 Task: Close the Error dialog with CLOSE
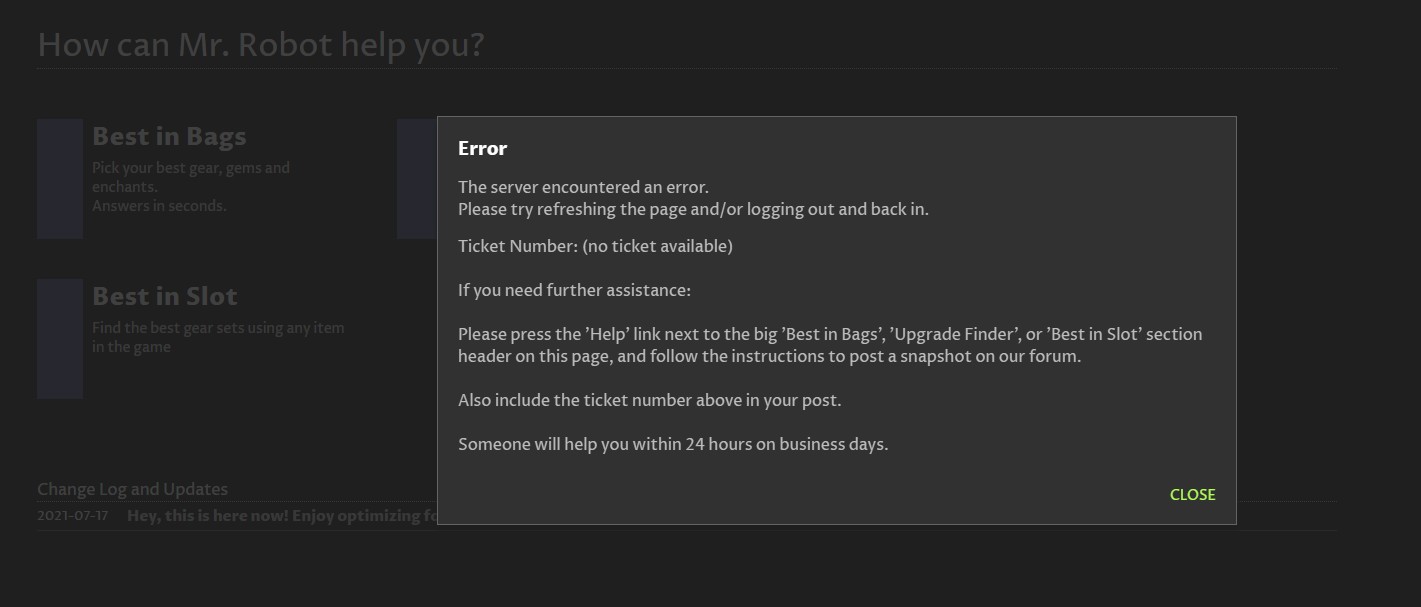(x=1192, y=495)
